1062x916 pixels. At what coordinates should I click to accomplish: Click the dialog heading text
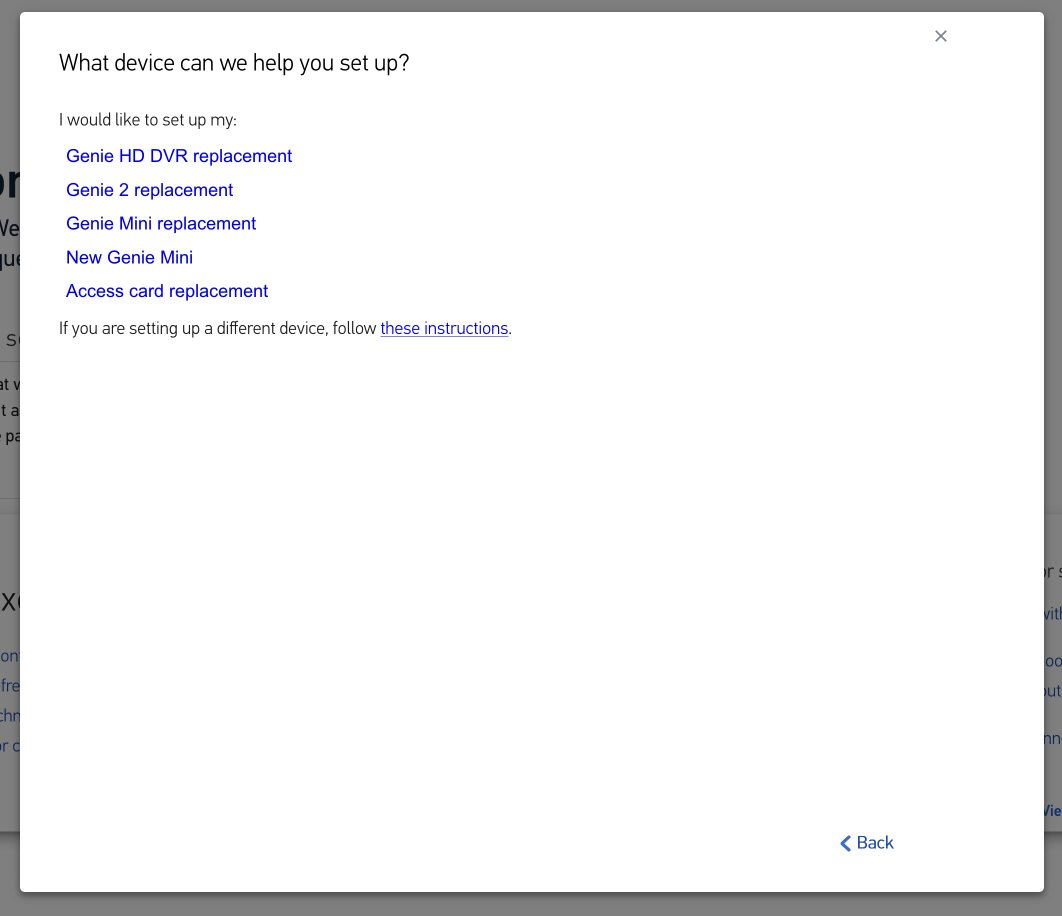click(234, 63)
